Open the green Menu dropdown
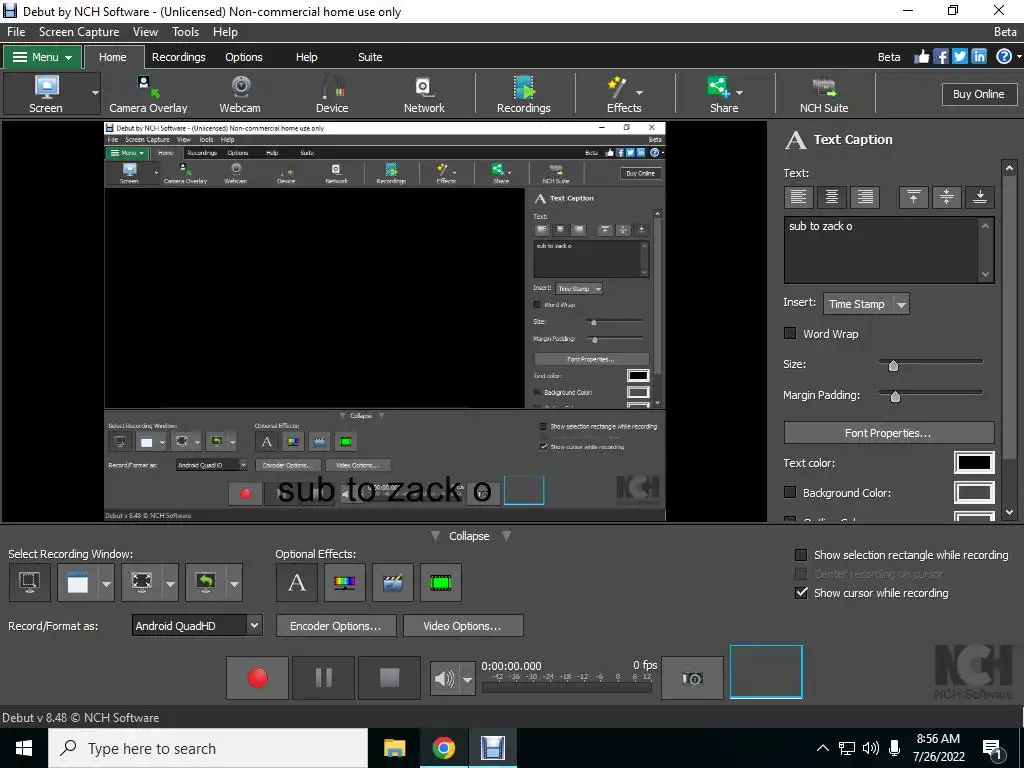 pyautogui.click(x=42, y=57)
